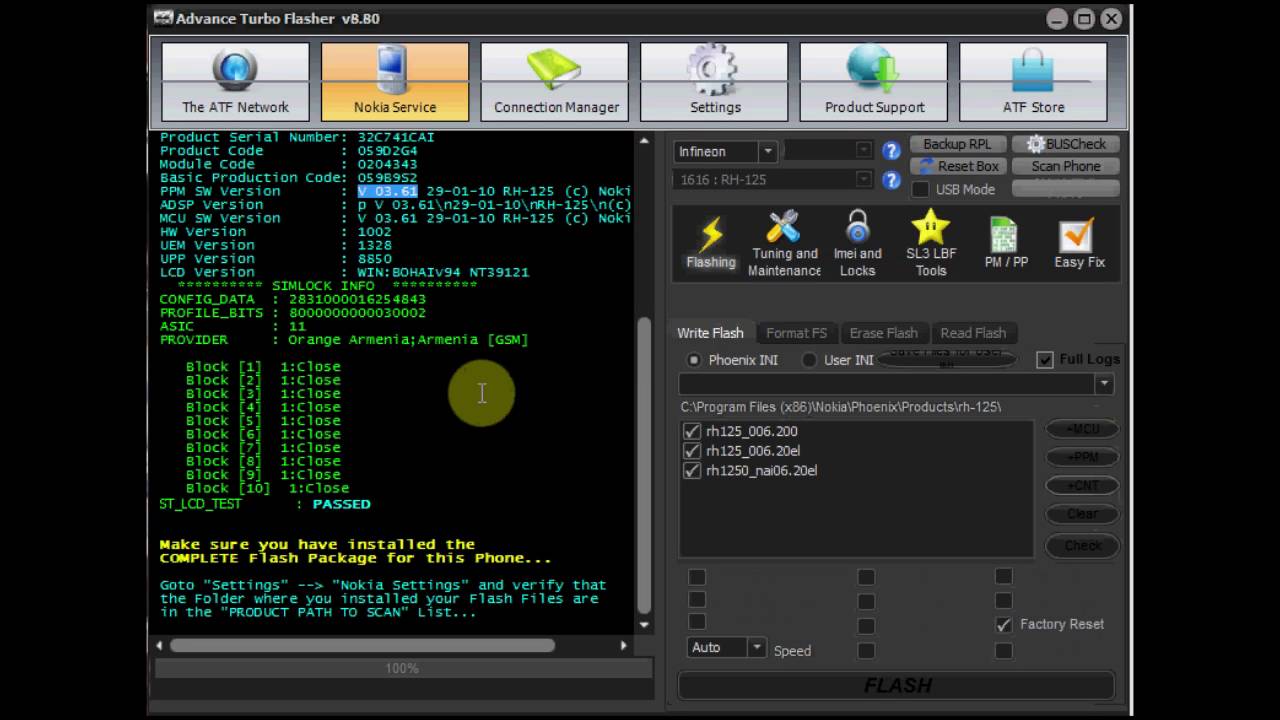Click help icon beside Infineon dropdown
This screenshot has height=720, width=1280.
point(891,151)
